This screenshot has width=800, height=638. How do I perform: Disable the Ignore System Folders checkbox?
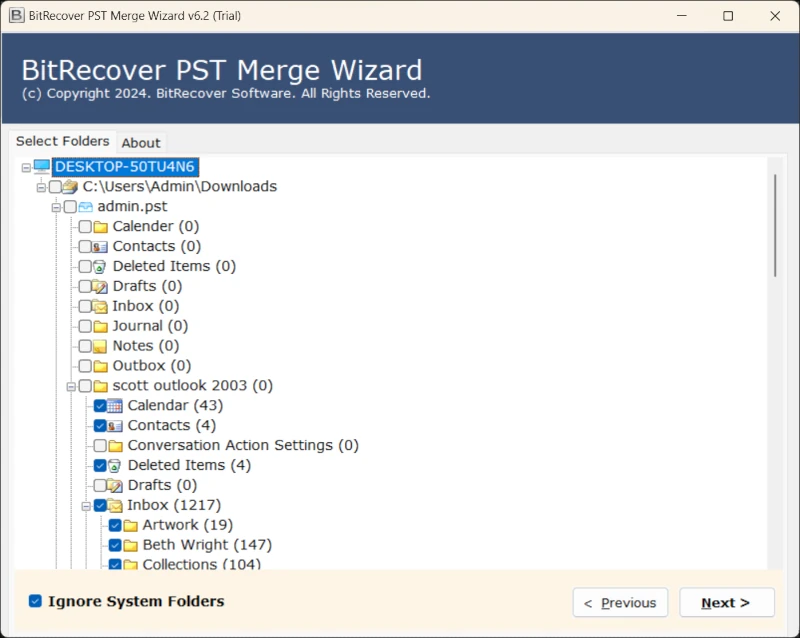tap(35, 601)
